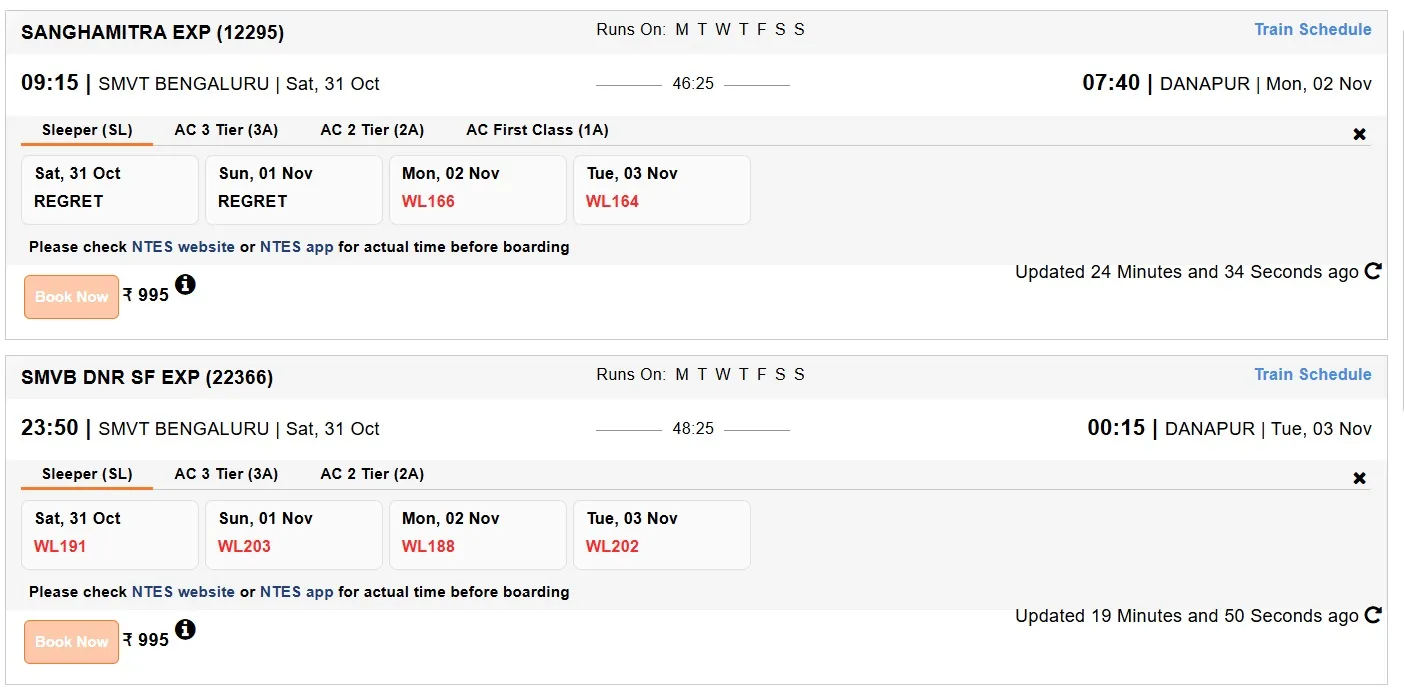Viewport: 1404px width, 694px height.
Task: Choose Mon, 02 Nov WL188 date card
Action: coord(478,535)
